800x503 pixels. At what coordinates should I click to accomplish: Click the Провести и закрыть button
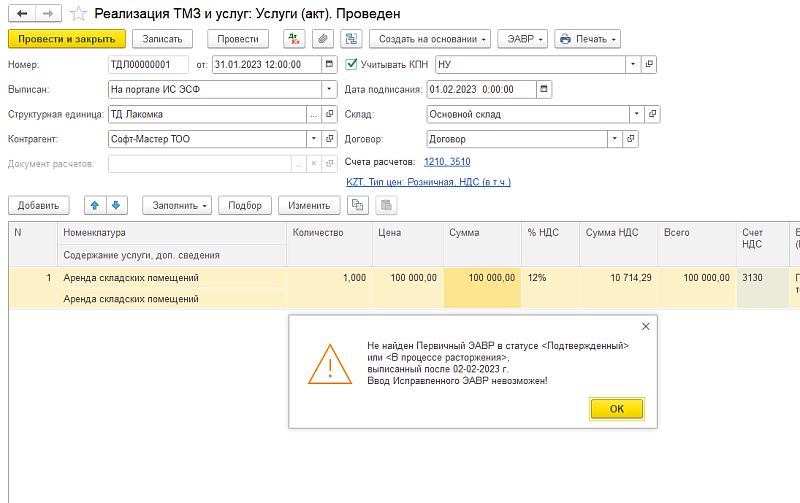(67, 39)
